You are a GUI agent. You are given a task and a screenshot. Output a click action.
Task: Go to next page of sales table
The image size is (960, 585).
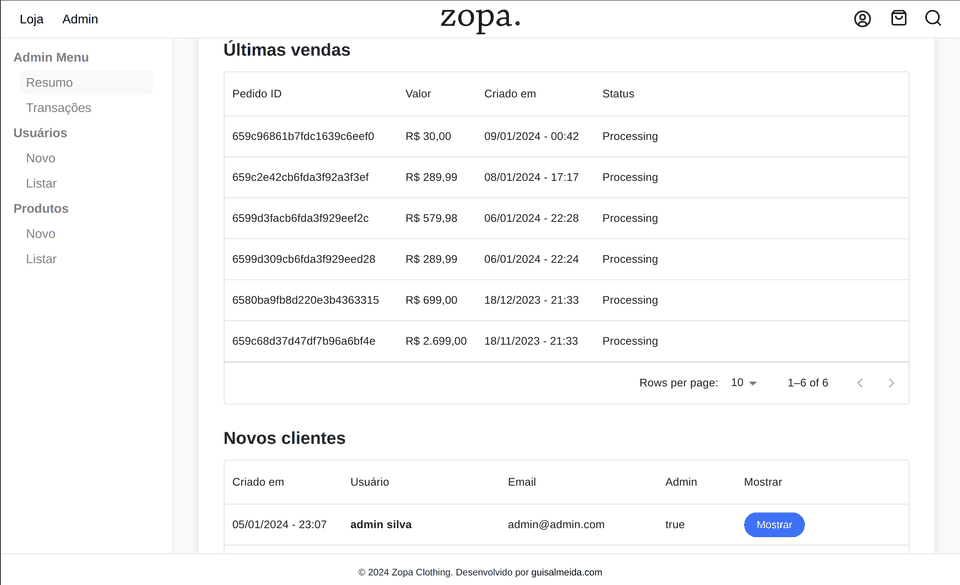pos(891,383)
